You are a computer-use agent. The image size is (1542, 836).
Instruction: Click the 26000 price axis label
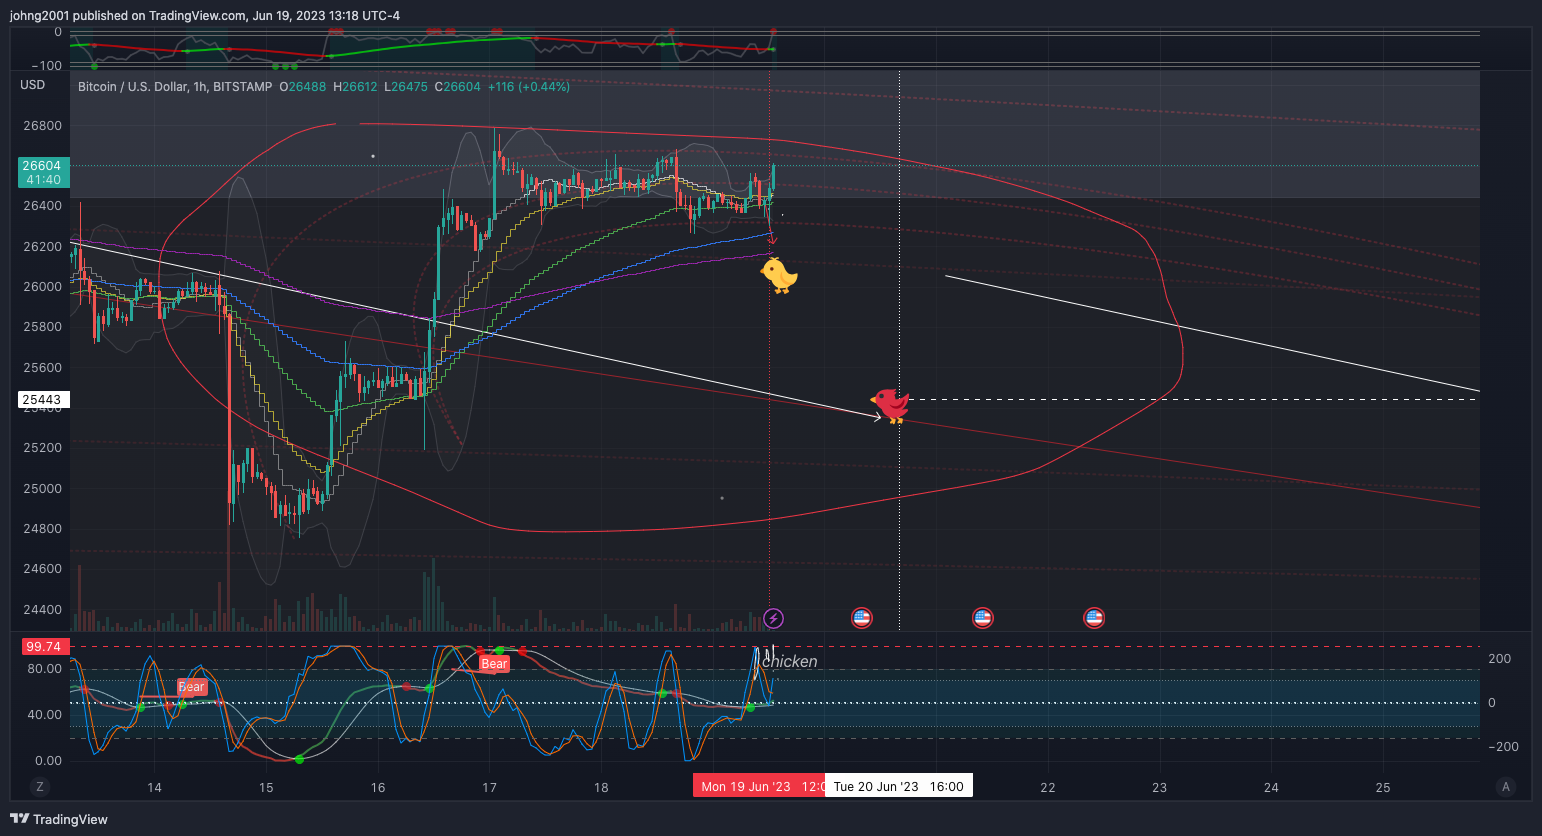pyautogui.click(x=42, y=287)
